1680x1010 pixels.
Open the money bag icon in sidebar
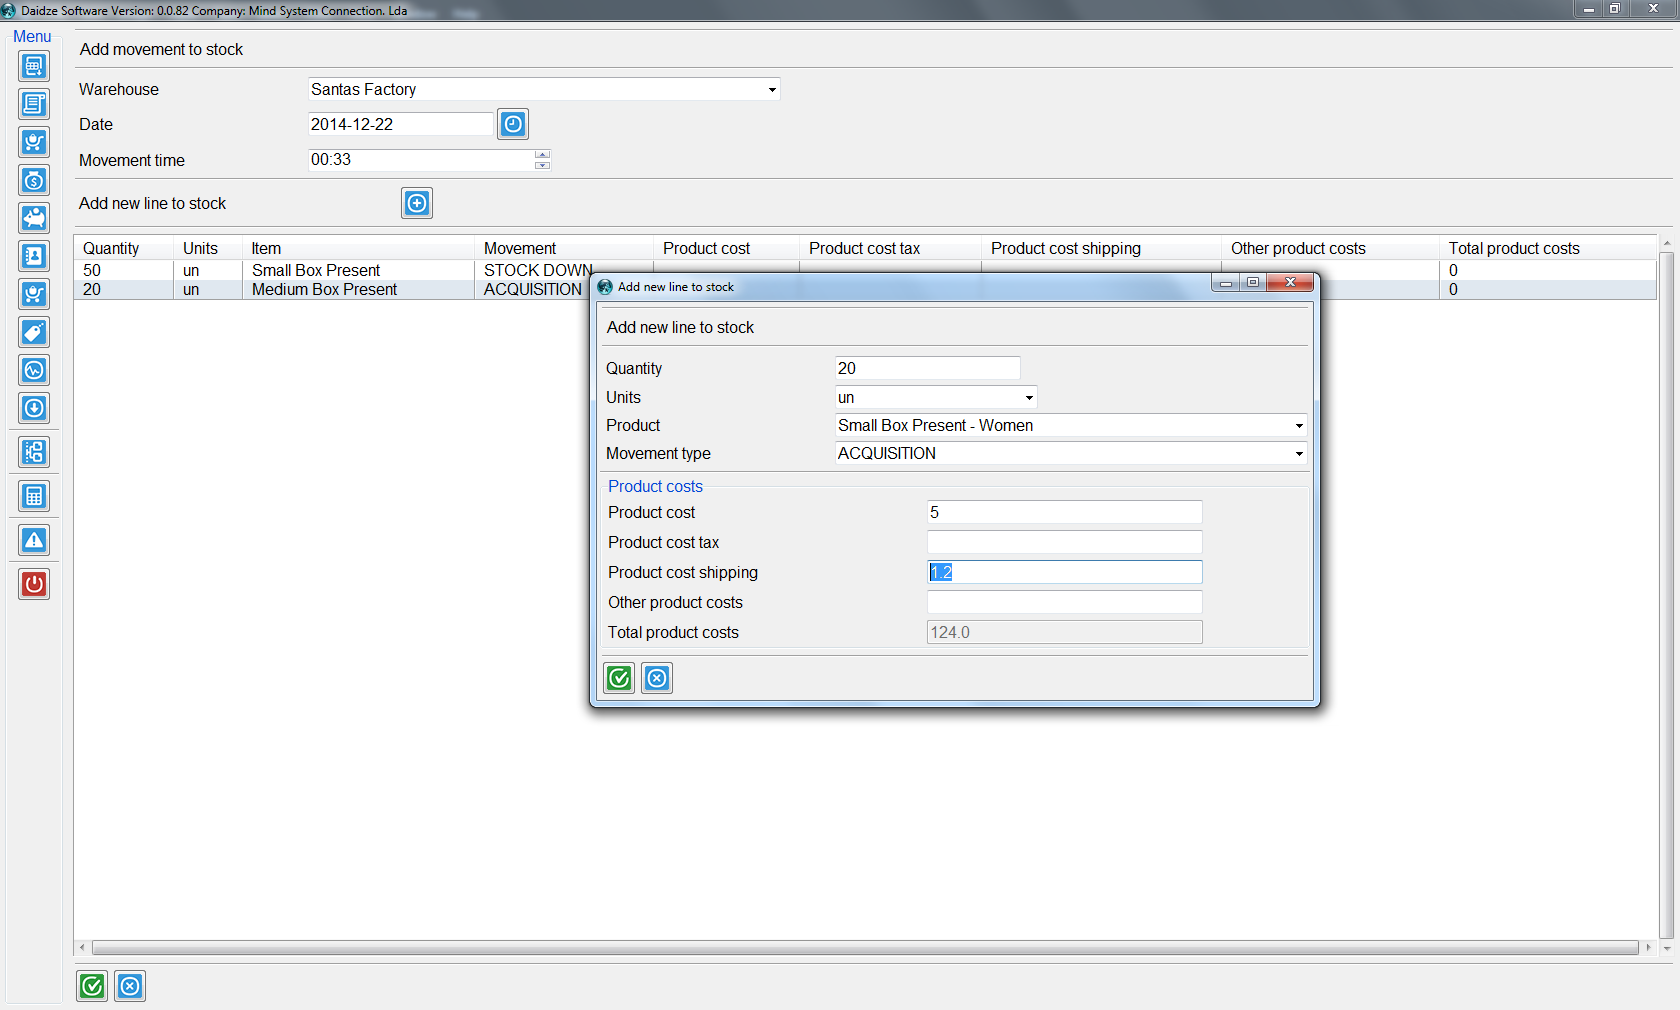click(34, 180)
